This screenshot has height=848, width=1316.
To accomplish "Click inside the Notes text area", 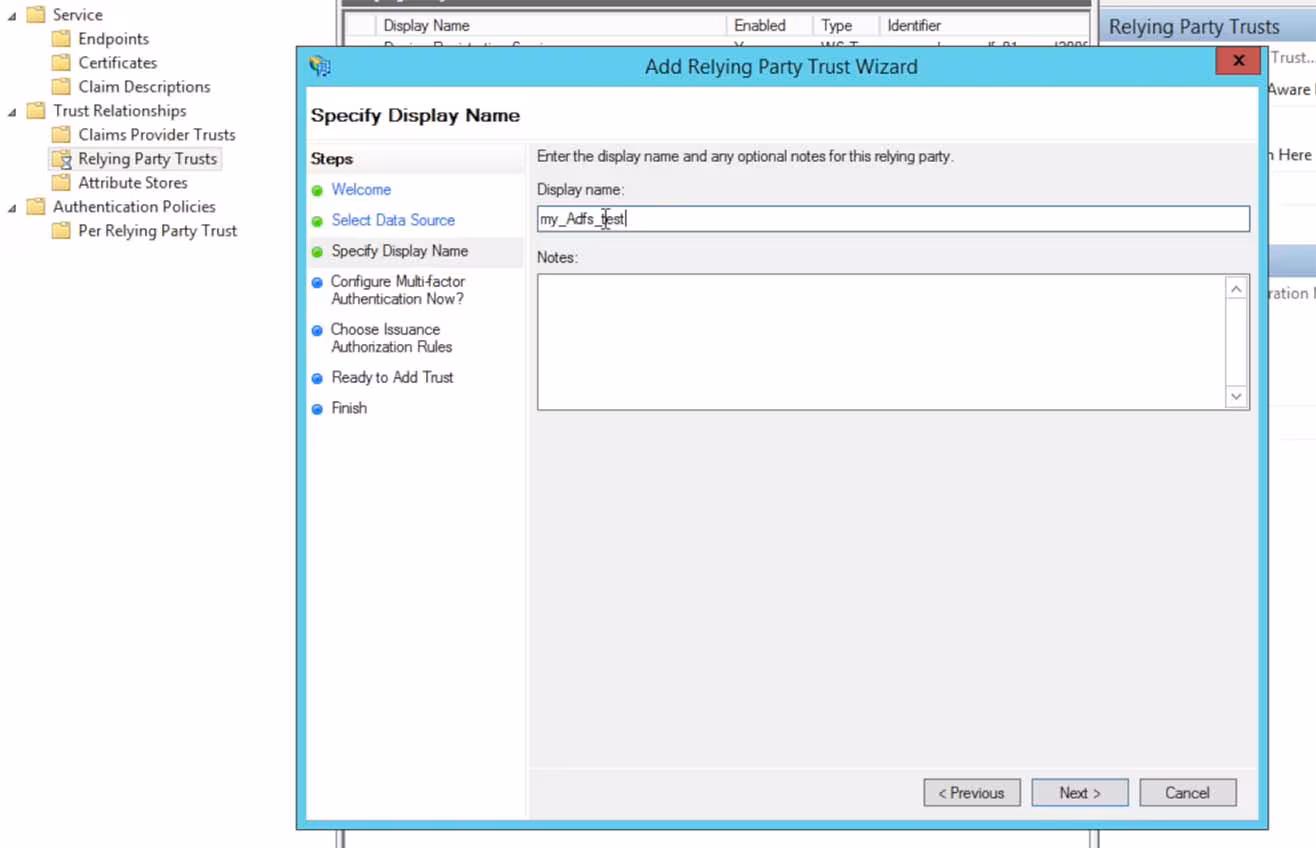I will tap(880, 342).
